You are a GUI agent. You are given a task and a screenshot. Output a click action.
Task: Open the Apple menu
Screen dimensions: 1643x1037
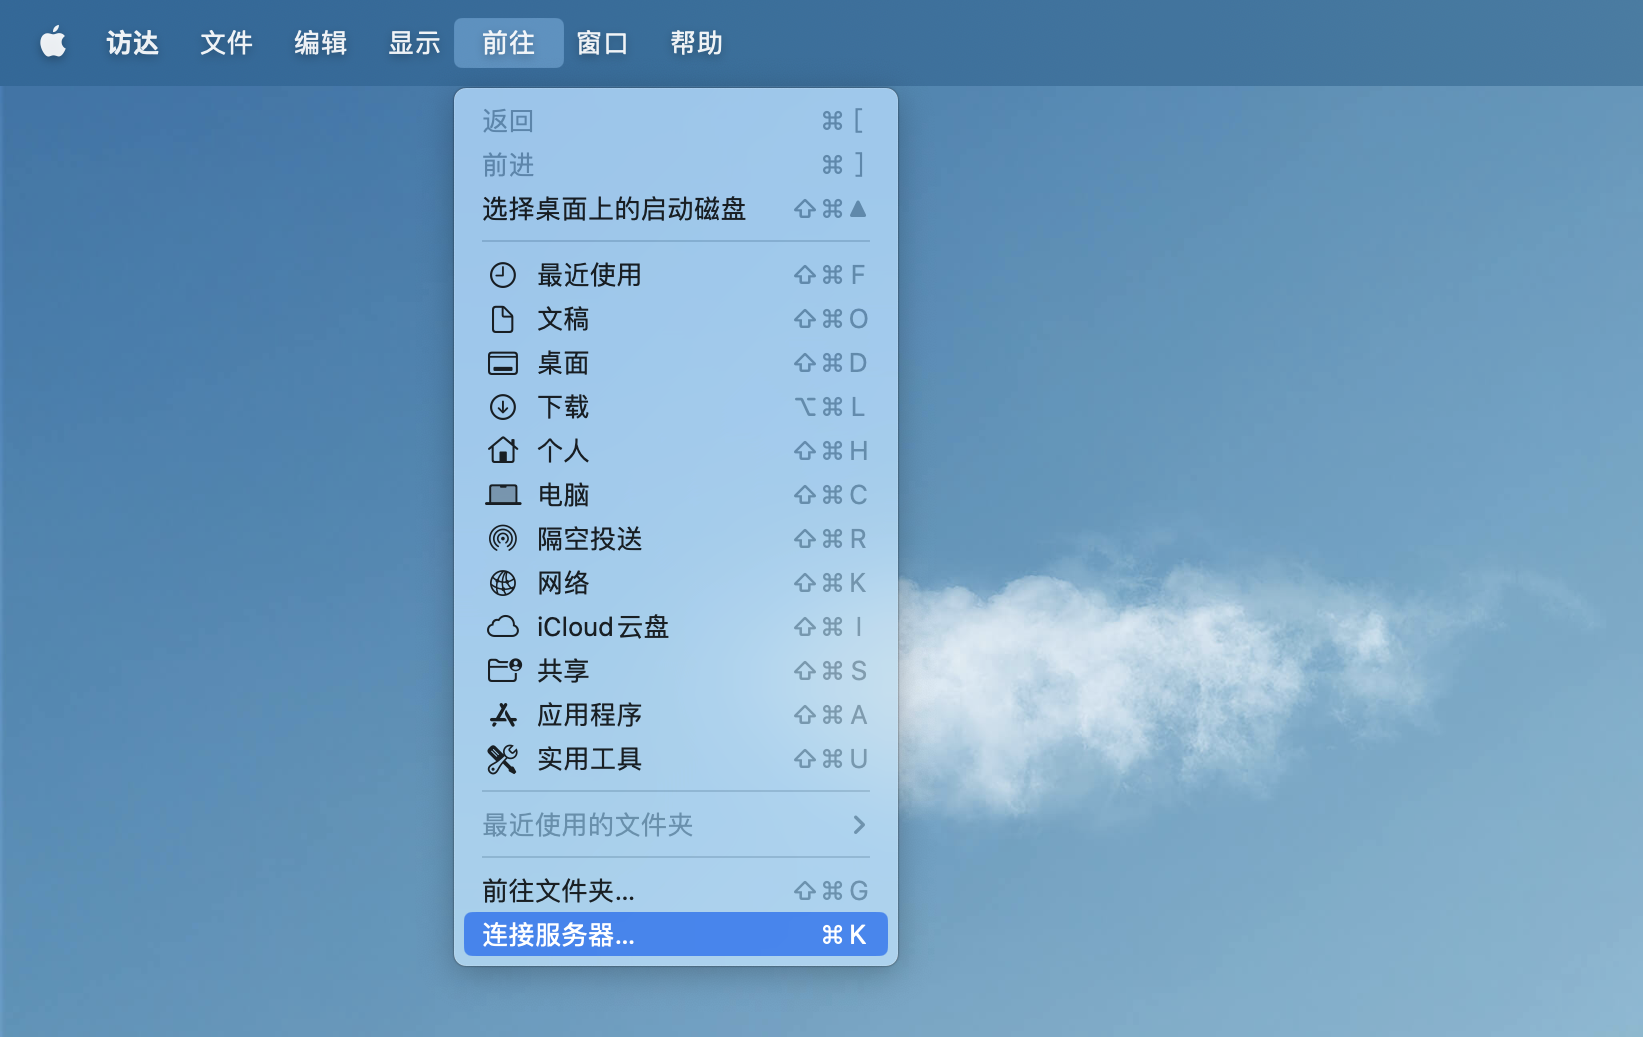[x=52, y=43]
